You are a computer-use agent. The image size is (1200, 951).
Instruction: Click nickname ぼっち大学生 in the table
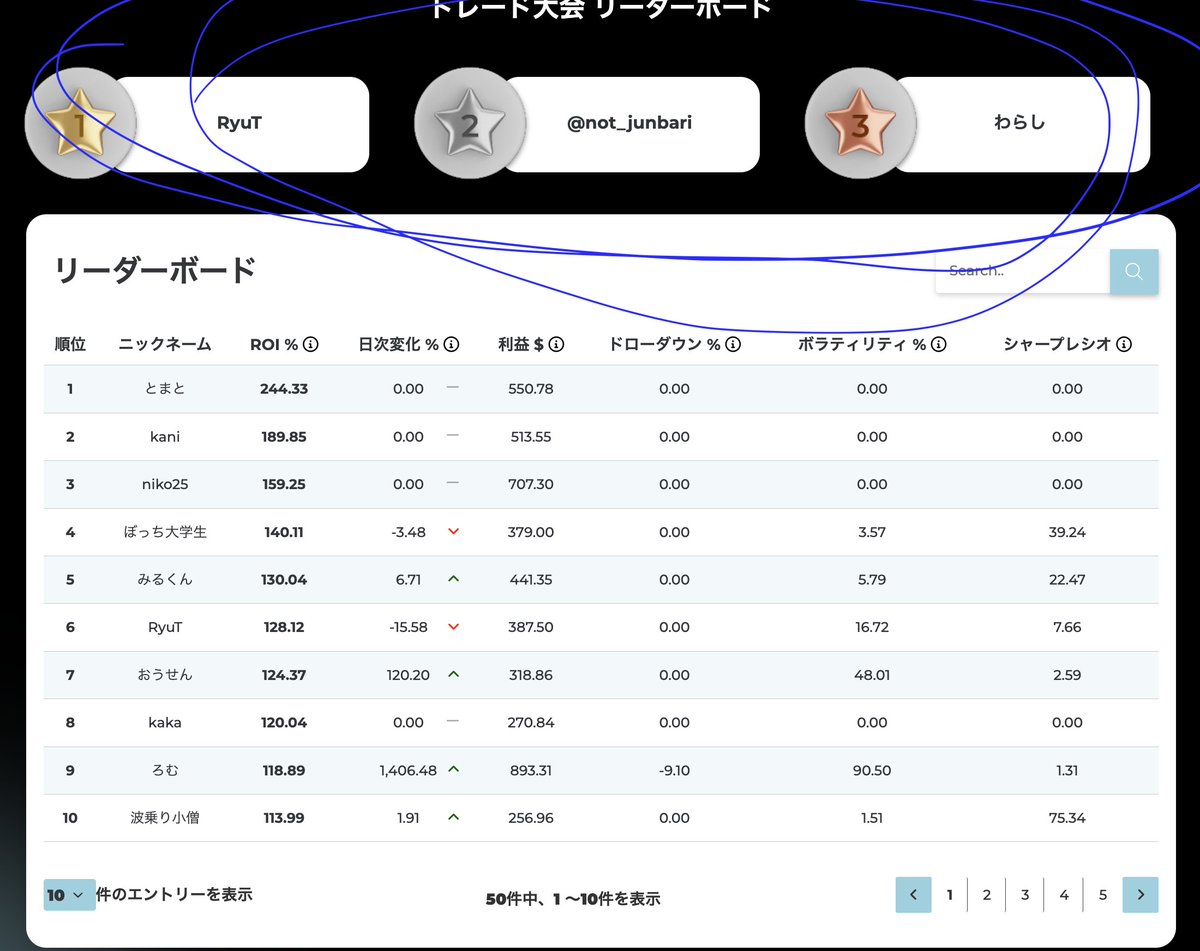coord(165,532)
